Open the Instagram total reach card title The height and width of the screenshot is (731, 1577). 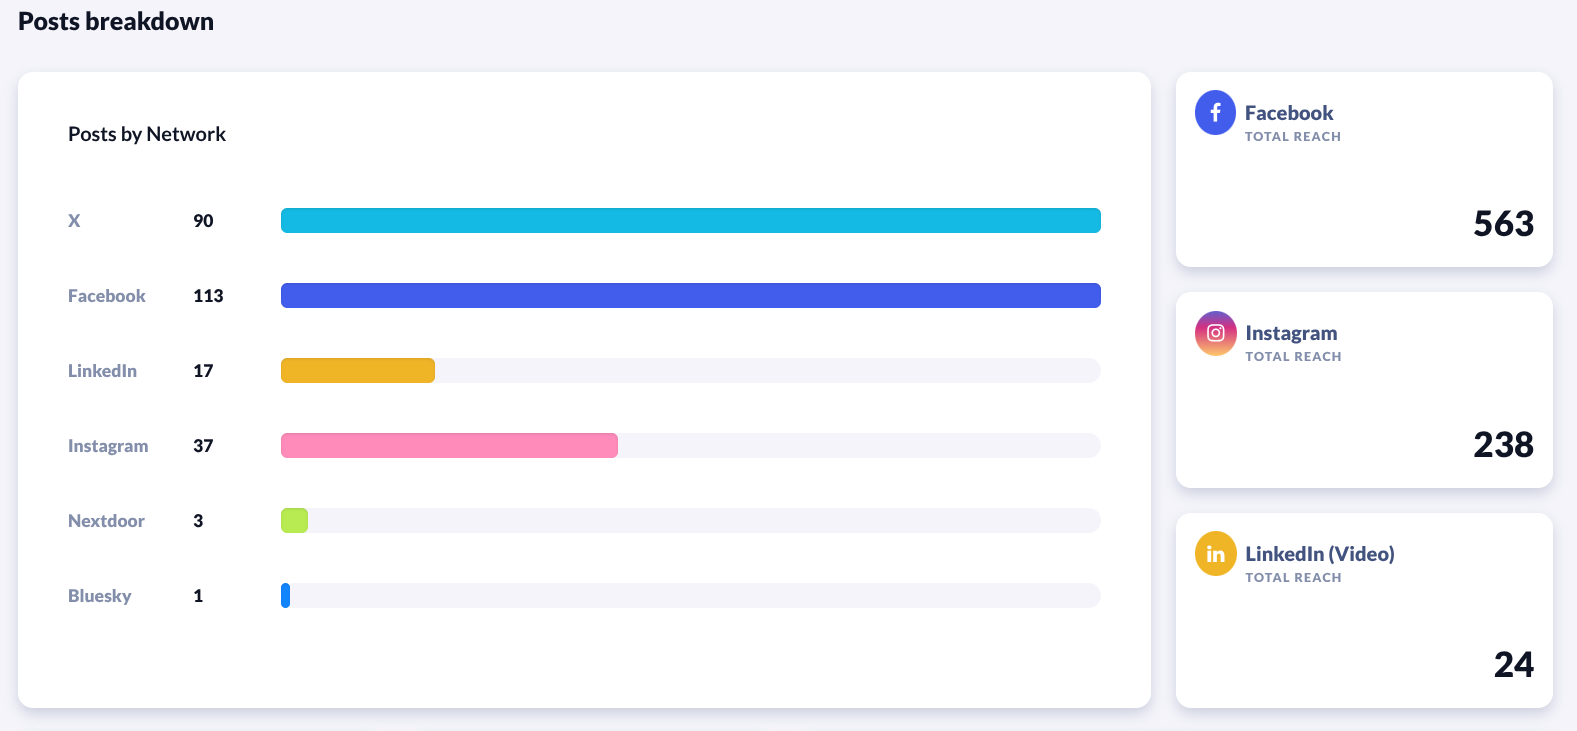click(1291, 333)
